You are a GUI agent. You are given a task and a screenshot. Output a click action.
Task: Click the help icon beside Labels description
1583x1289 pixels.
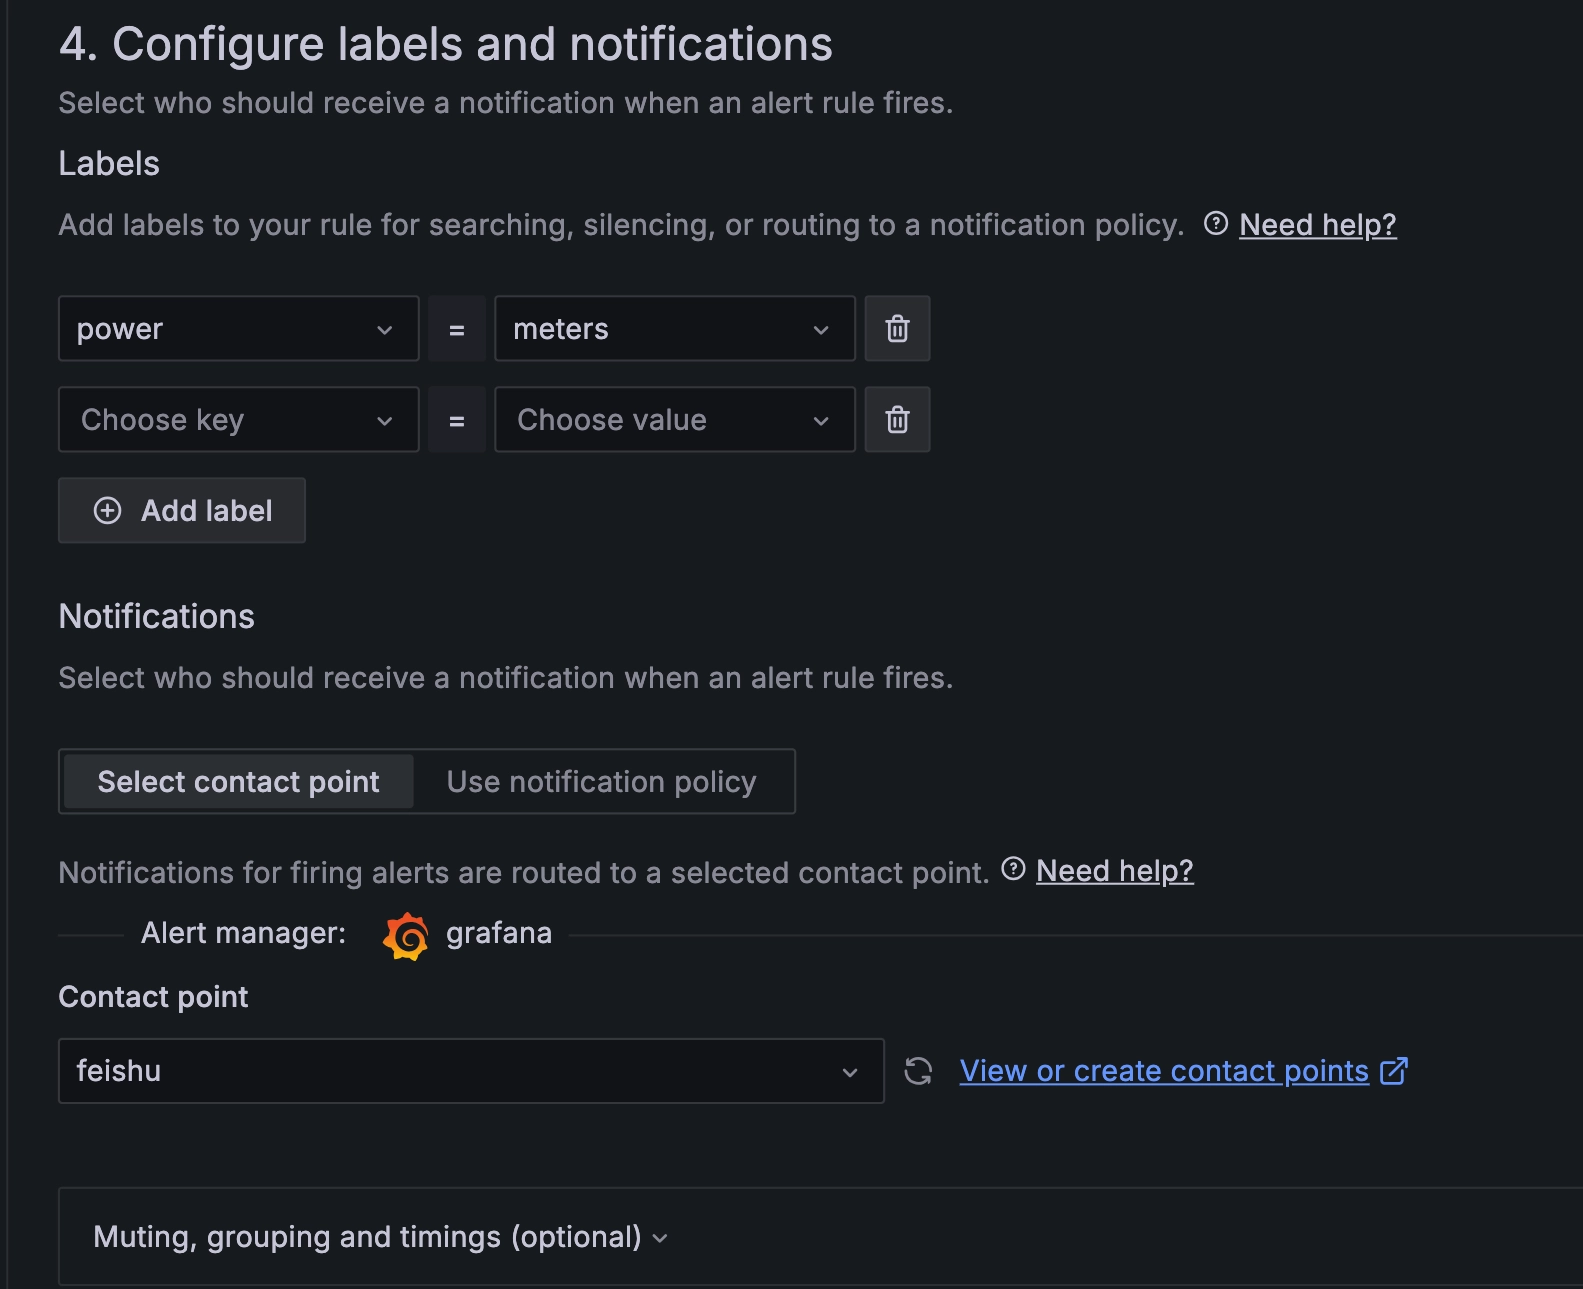tap(1216, 224)
